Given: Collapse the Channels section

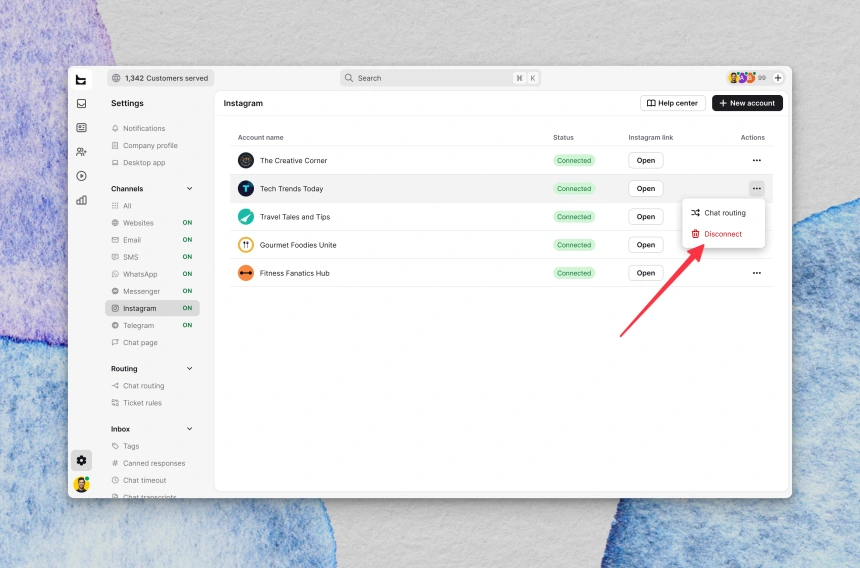Looking at the screenshot, I should click(189, 189).
